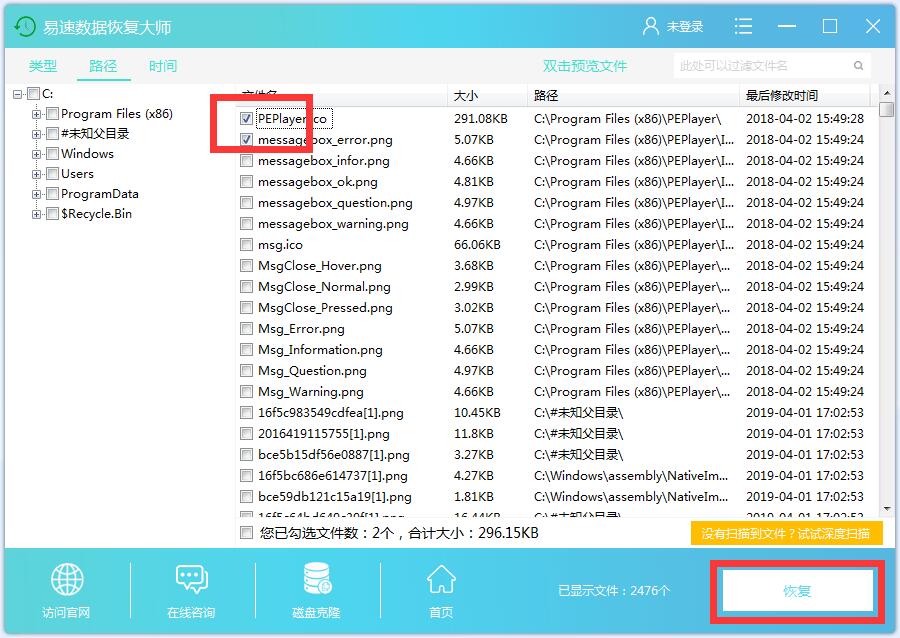The image size is (900, 638).
Task: Check msg.ico file checkbox
Action: tap(246, 245)
